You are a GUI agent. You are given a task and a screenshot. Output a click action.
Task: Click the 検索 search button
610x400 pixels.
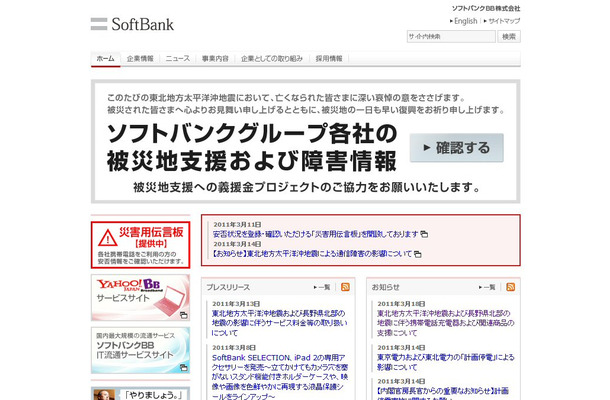(x=508, y=37)
